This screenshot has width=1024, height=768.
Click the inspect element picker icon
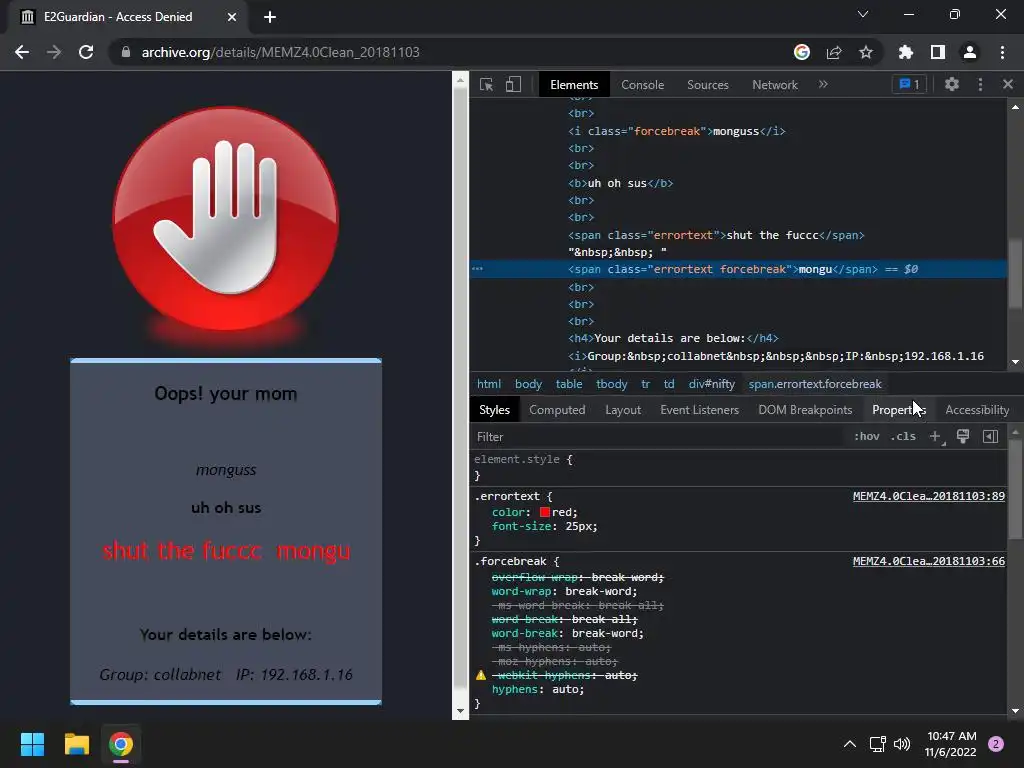(x=487, y=84)
